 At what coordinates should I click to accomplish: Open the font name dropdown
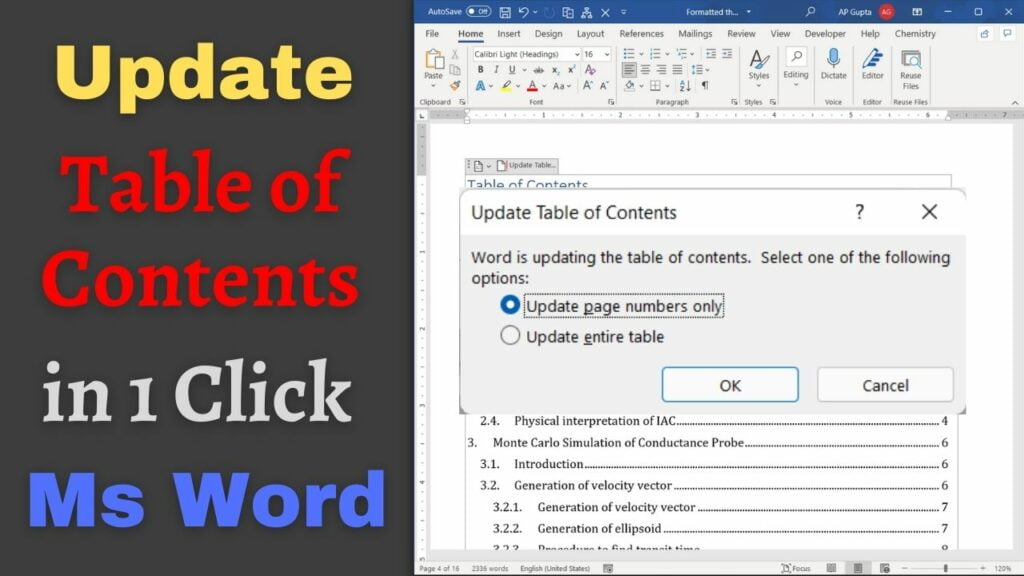[x=577, y=53]
